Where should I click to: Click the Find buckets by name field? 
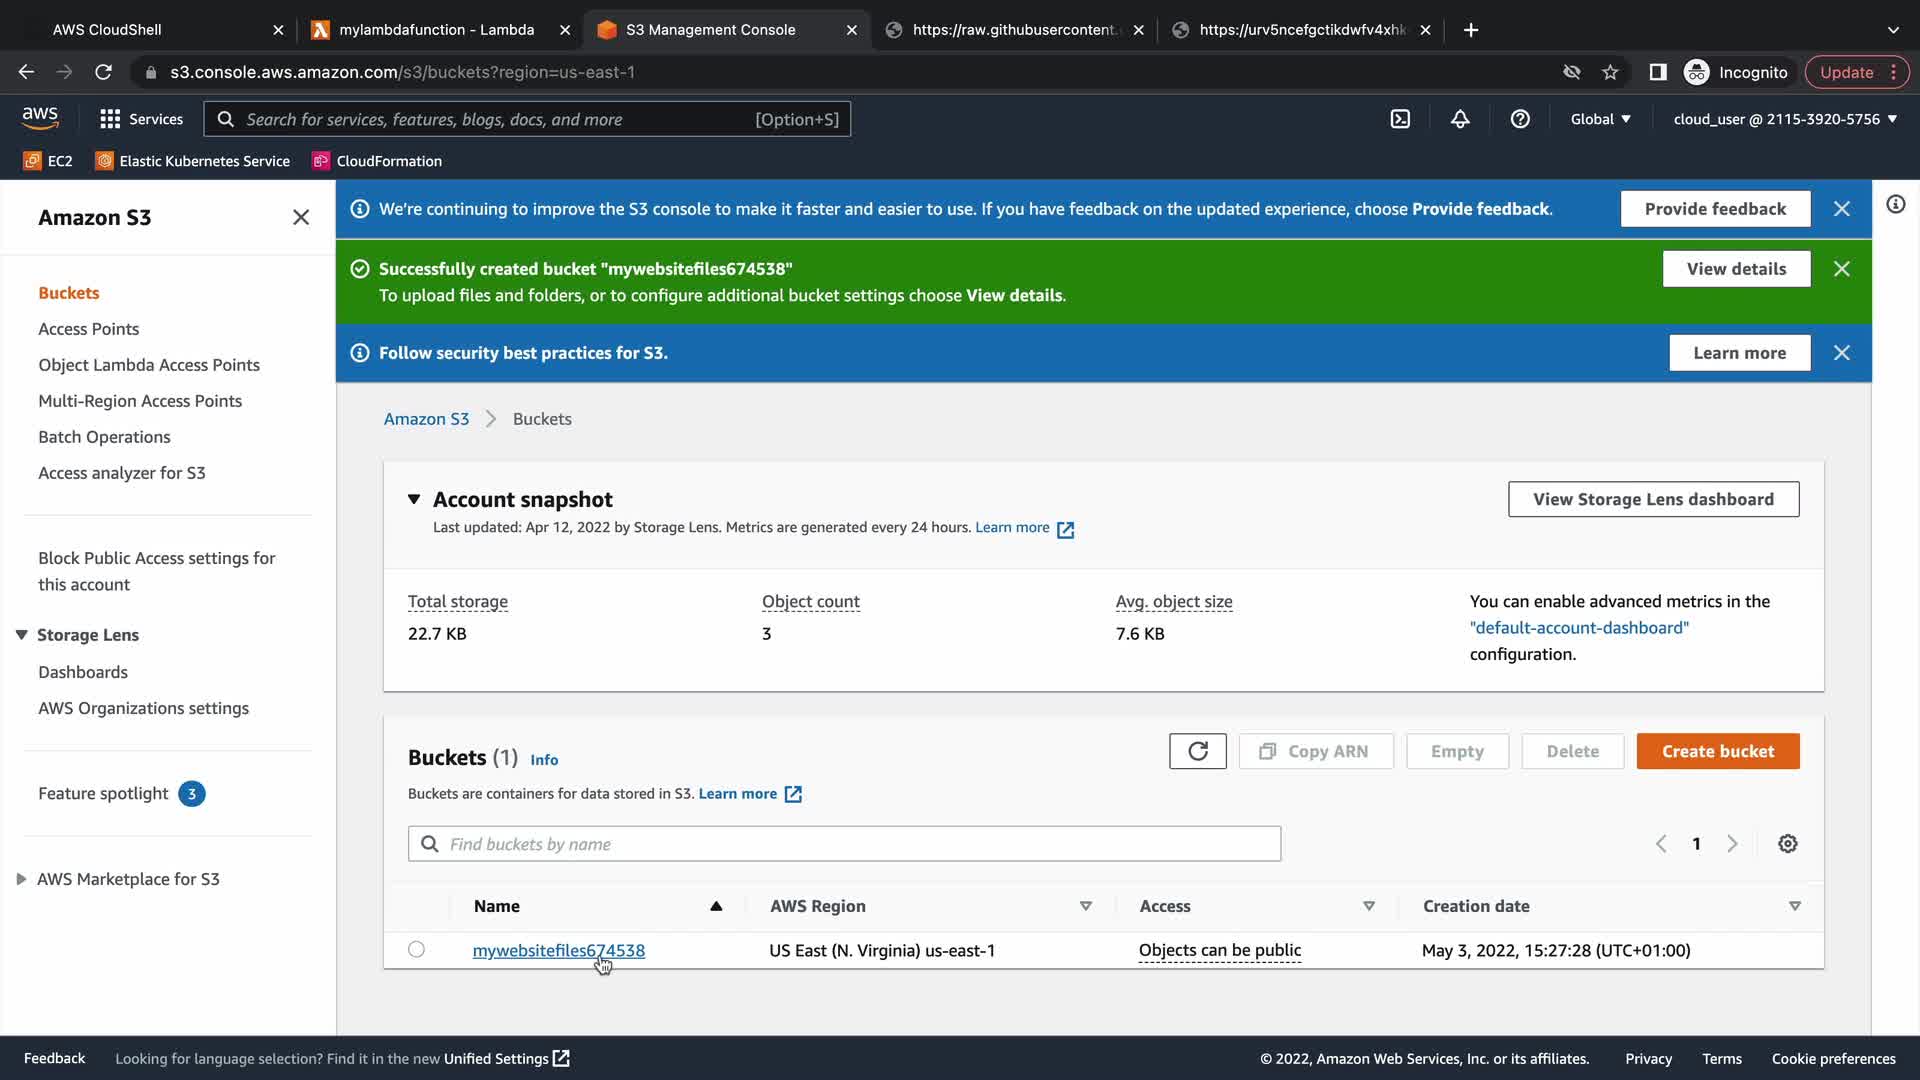click(844, 844)
